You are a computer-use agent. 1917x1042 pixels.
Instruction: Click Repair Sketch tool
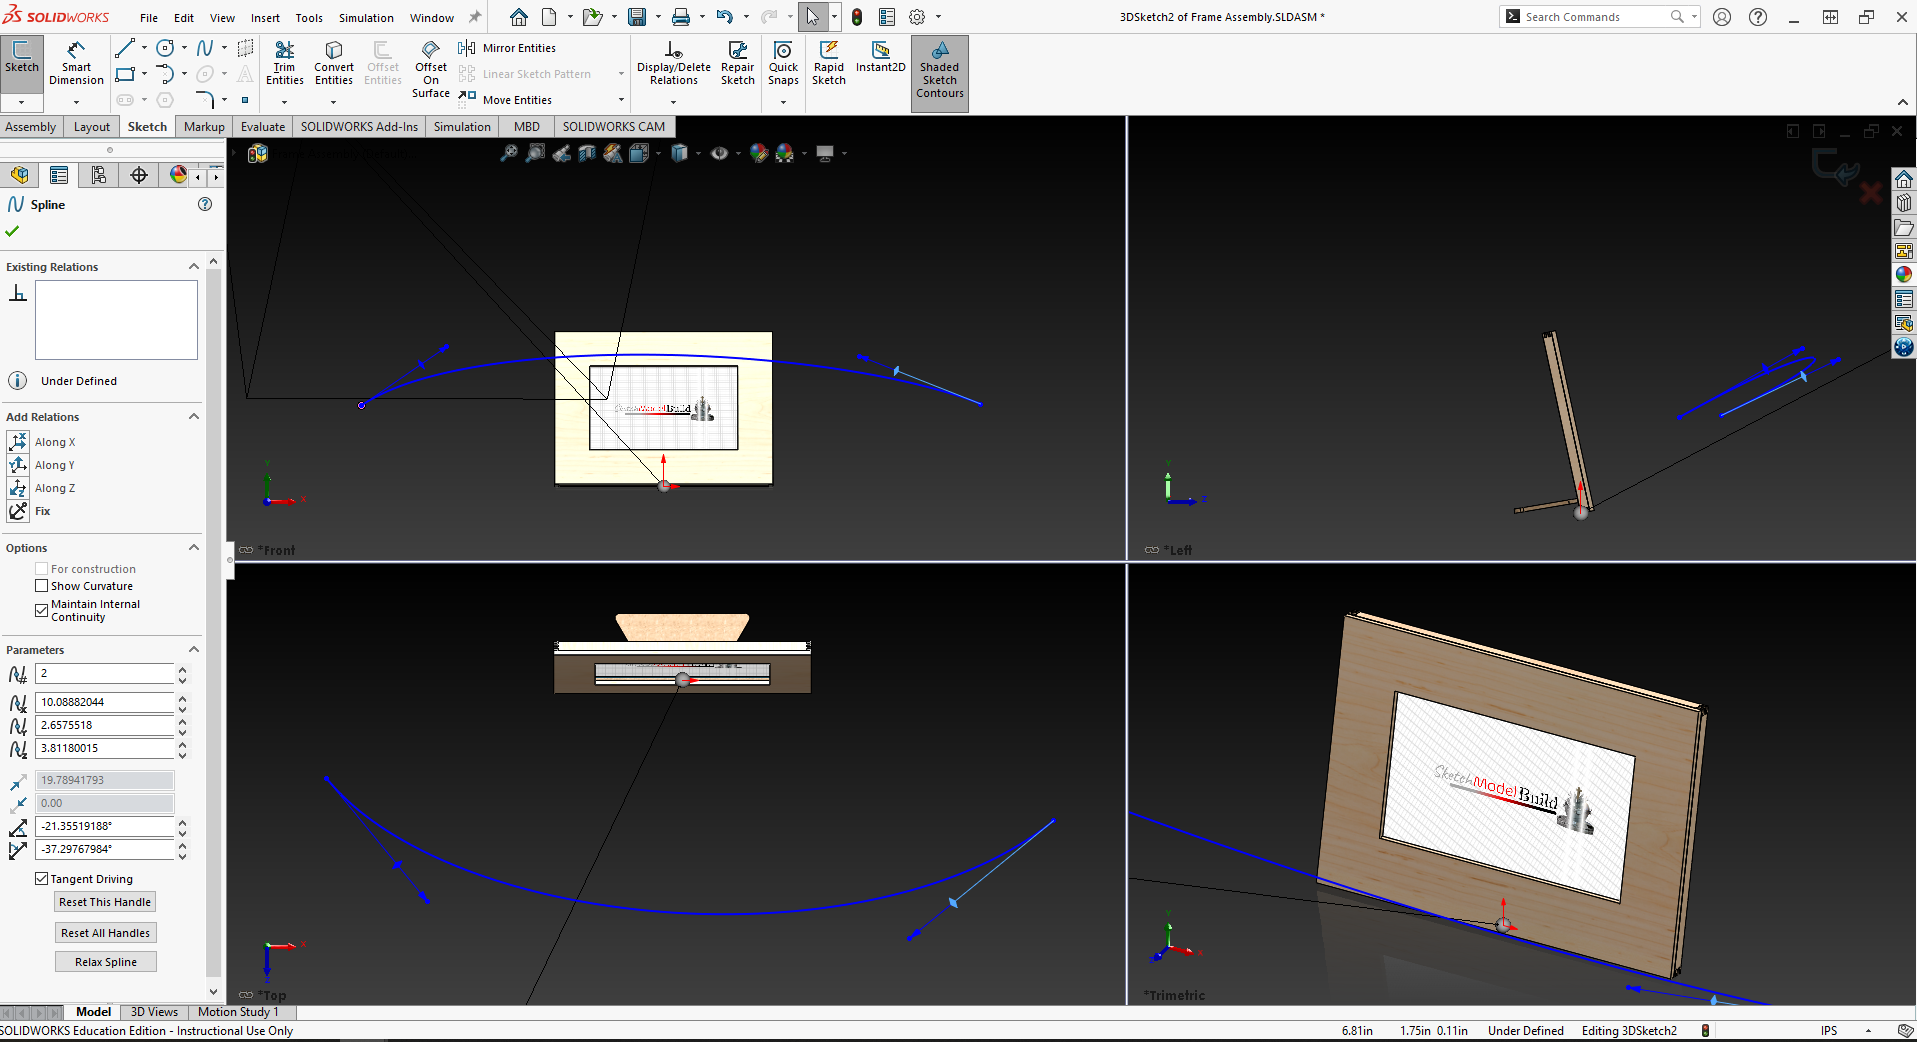coord(738,64)
